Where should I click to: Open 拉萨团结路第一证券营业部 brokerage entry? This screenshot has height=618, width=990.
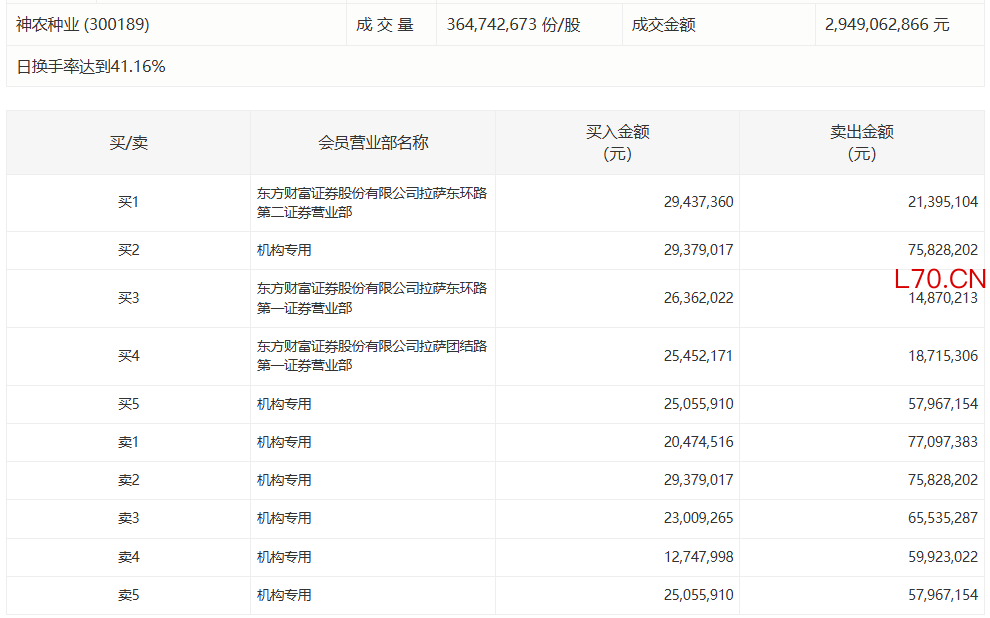[372, 355]
